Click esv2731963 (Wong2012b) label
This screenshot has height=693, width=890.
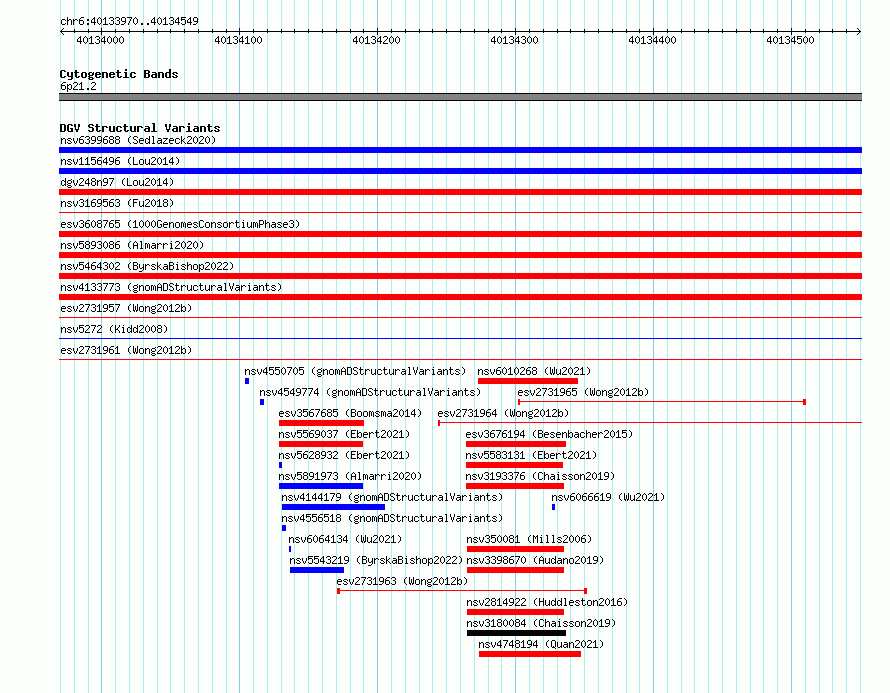click(402, 581)
